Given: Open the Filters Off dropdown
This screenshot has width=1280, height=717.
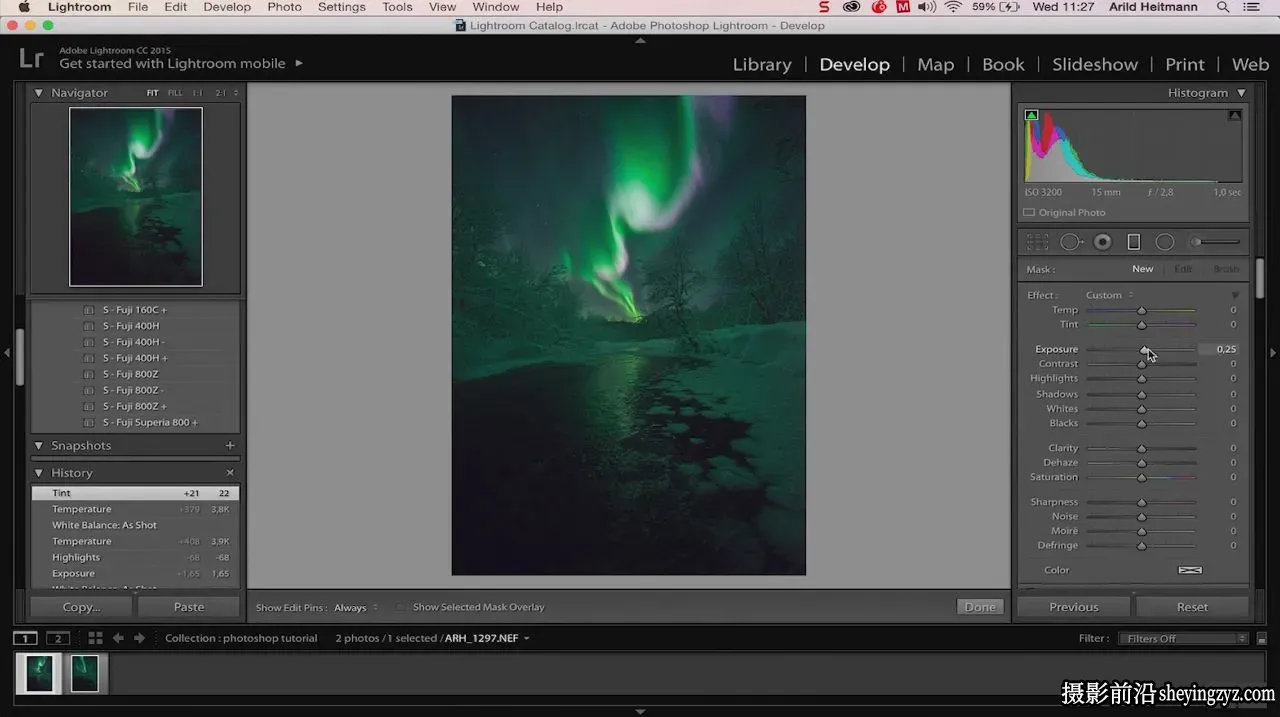Looking at the screenshot, I should 1183,638.
